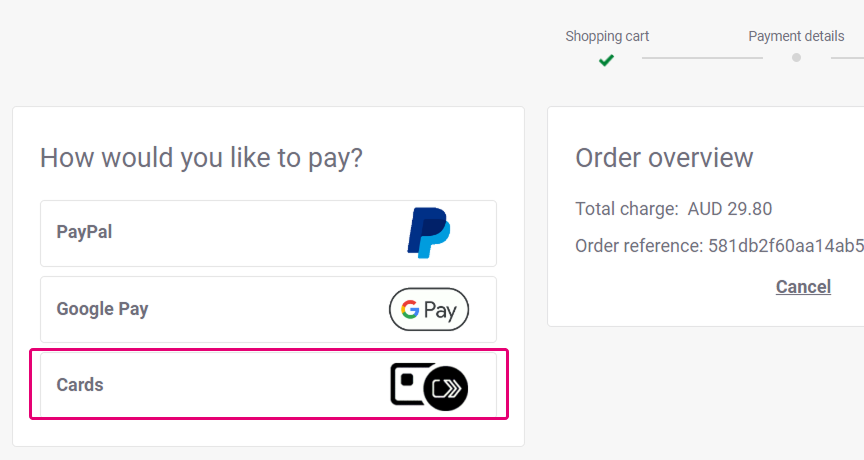
Task: Click the Total charge label
Action: pyautogui.click(x=626, y=209)
